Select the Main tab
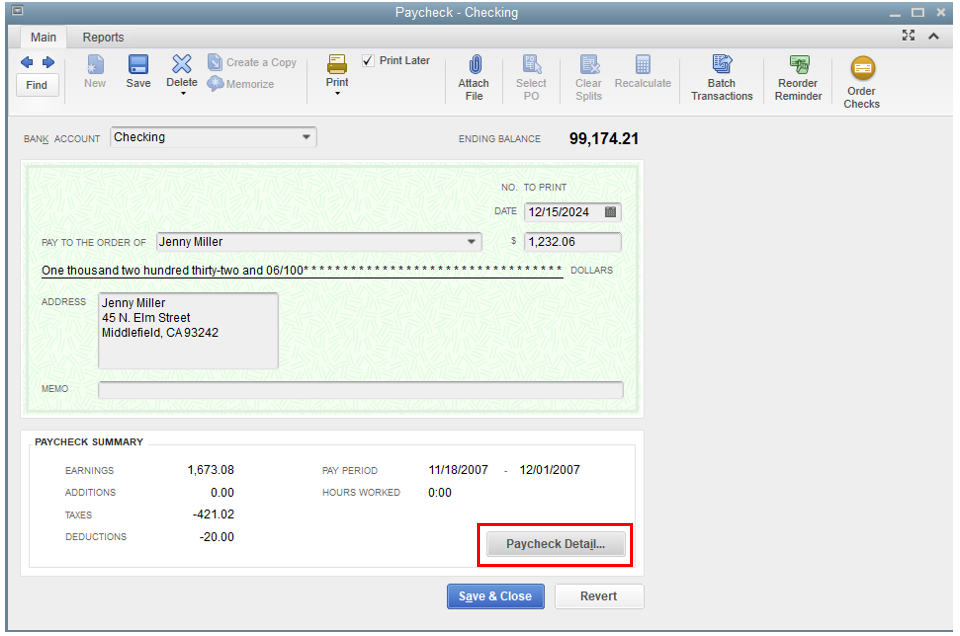 tap(43, 37)
